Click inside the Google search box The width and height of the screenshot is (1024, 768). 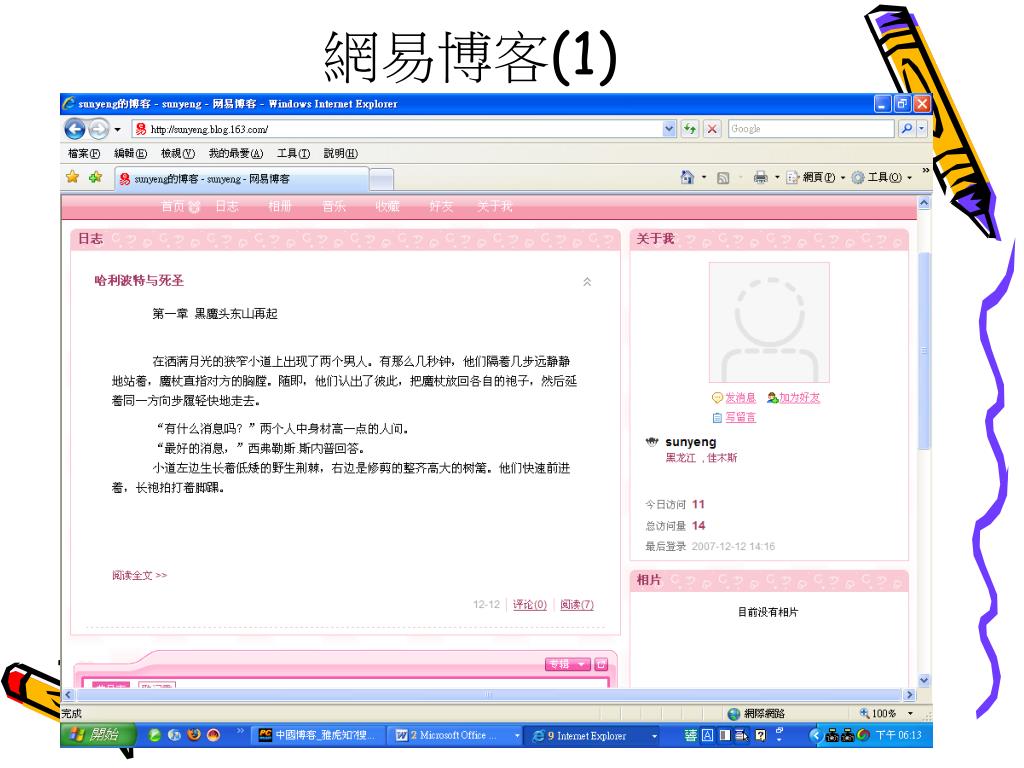pyautogui.click(x=810, y=129)
